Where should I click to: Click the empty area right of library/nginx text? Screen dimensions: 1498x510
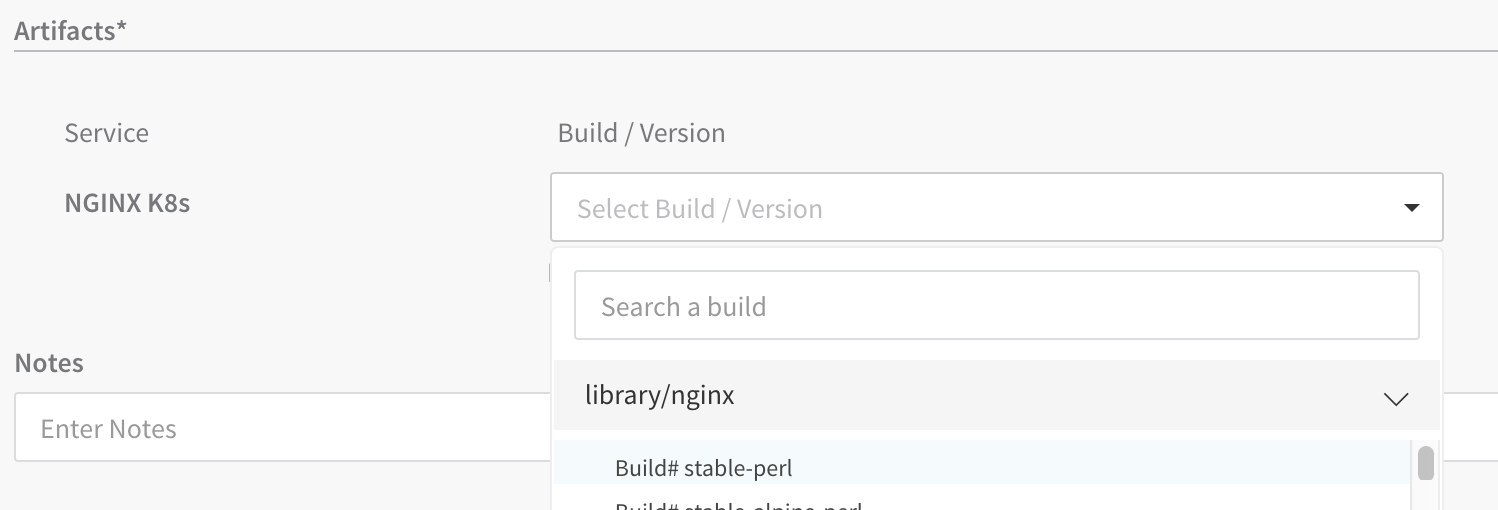tap(1050, 396)
